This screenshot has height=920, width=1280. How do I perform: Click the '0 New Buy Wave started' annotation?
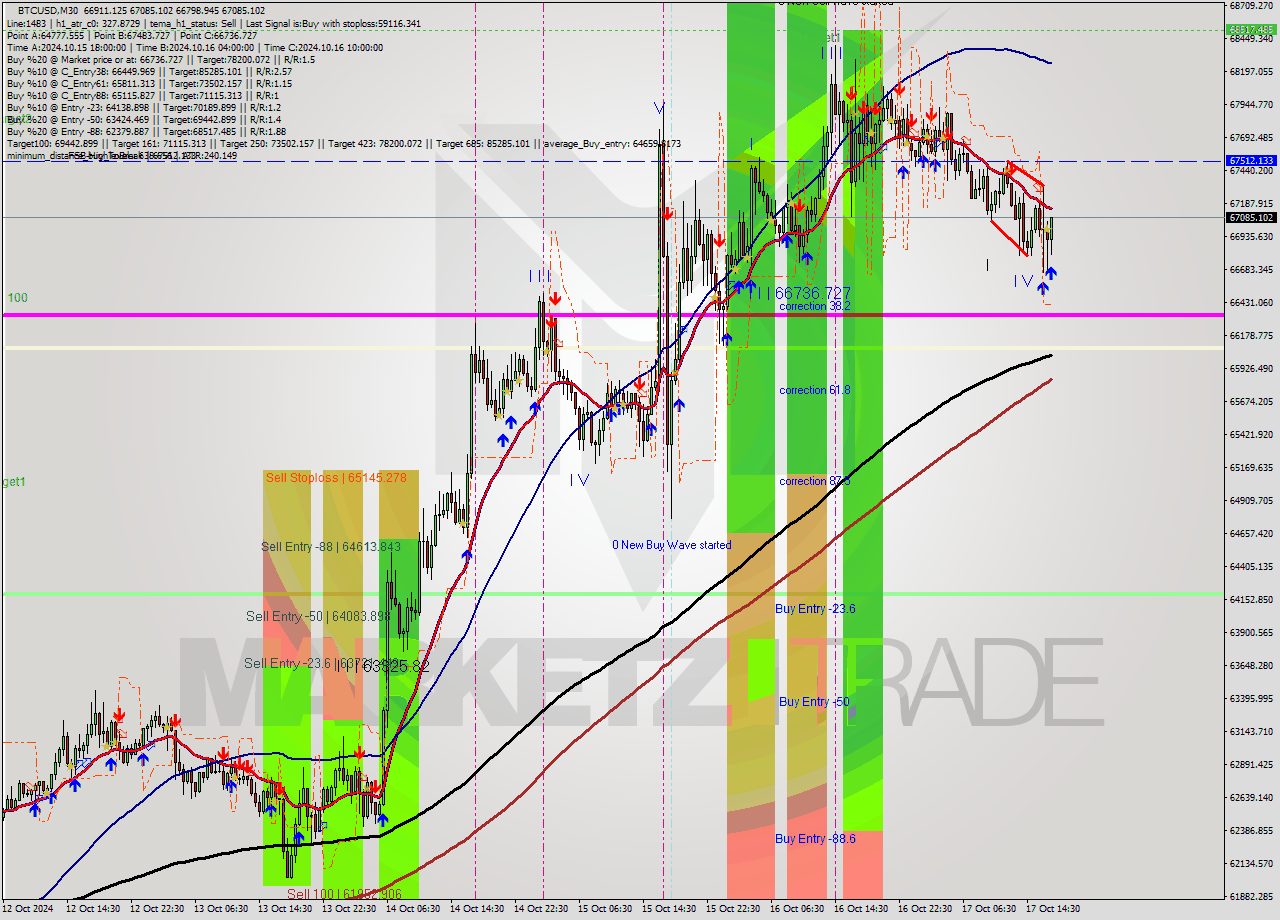(672, 545)
